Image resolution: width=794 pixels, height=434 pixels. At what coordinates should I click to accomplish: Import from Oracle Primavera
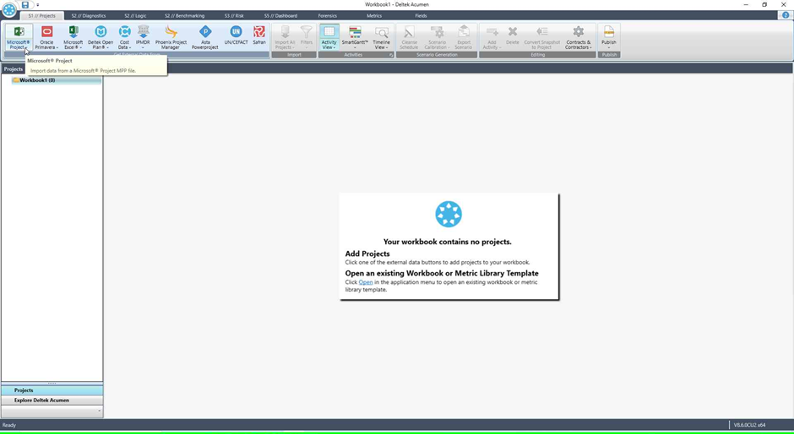click(47, 37)
